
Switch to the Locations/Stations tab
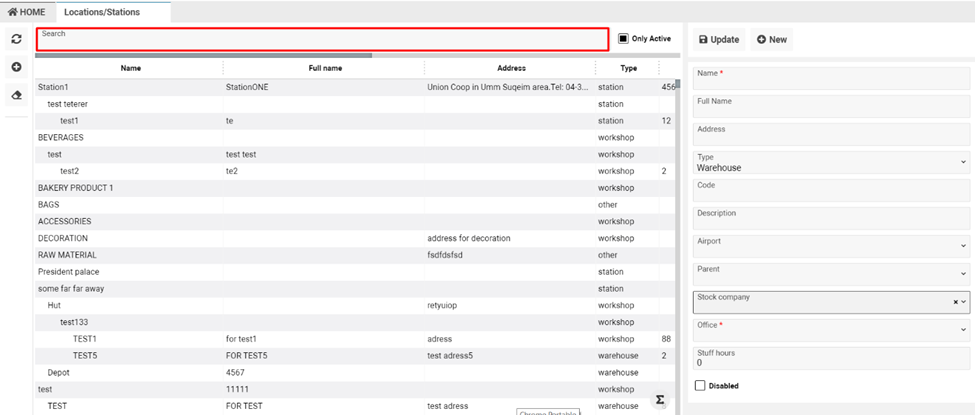pos(101,12)
